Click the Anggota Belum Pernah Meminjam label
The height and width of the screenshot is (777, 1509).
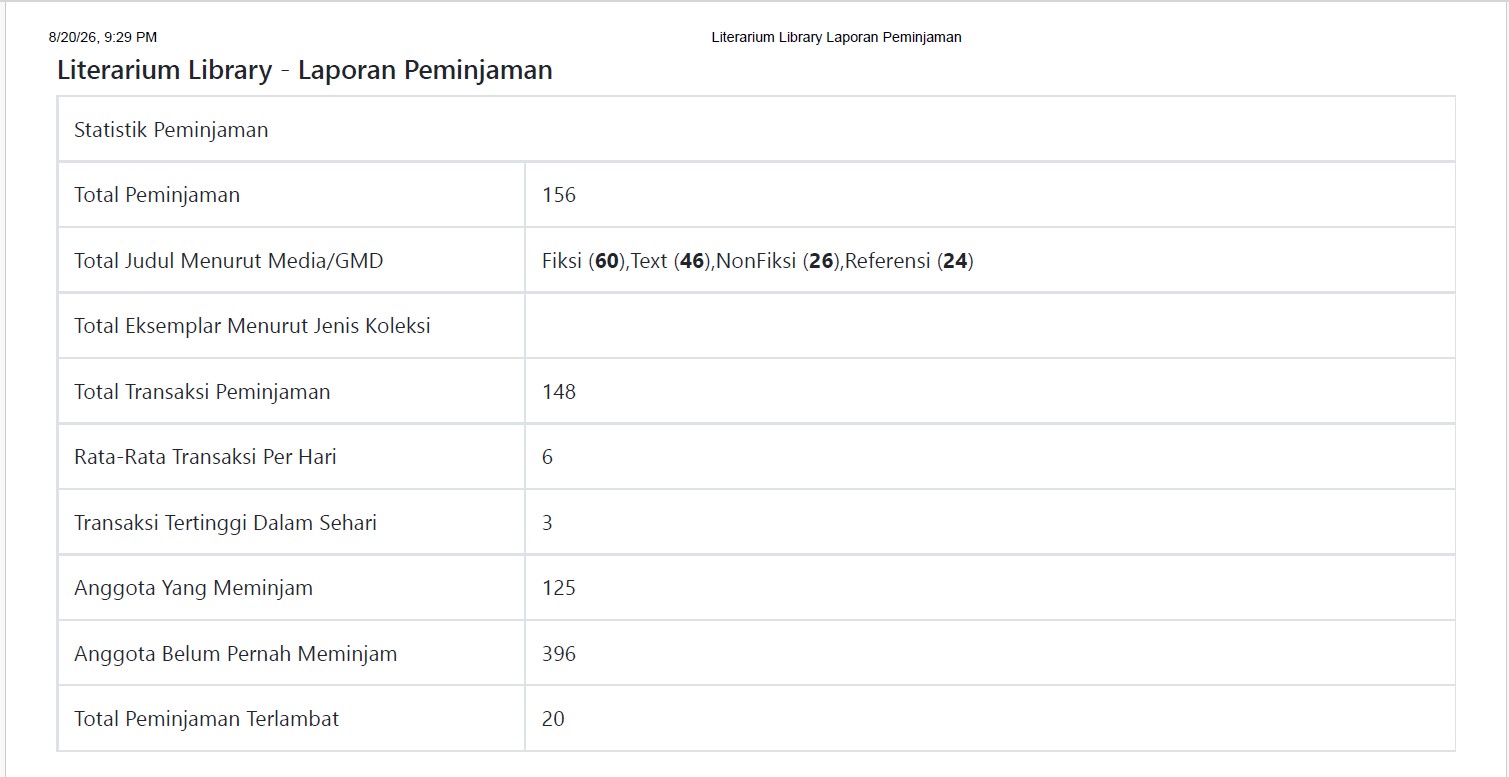click(x=235, y=654)
